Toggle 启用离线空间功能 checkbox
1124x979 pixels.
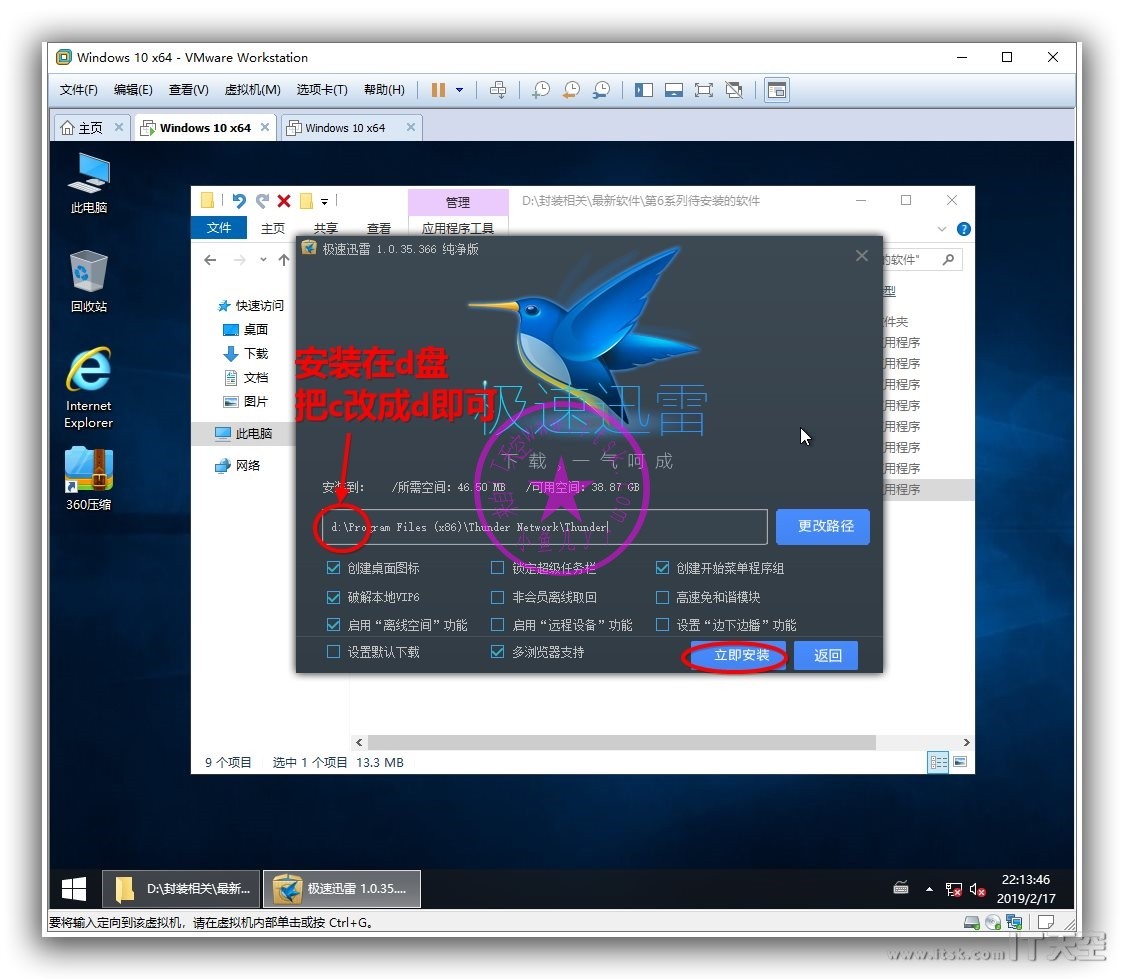(333, 624)
